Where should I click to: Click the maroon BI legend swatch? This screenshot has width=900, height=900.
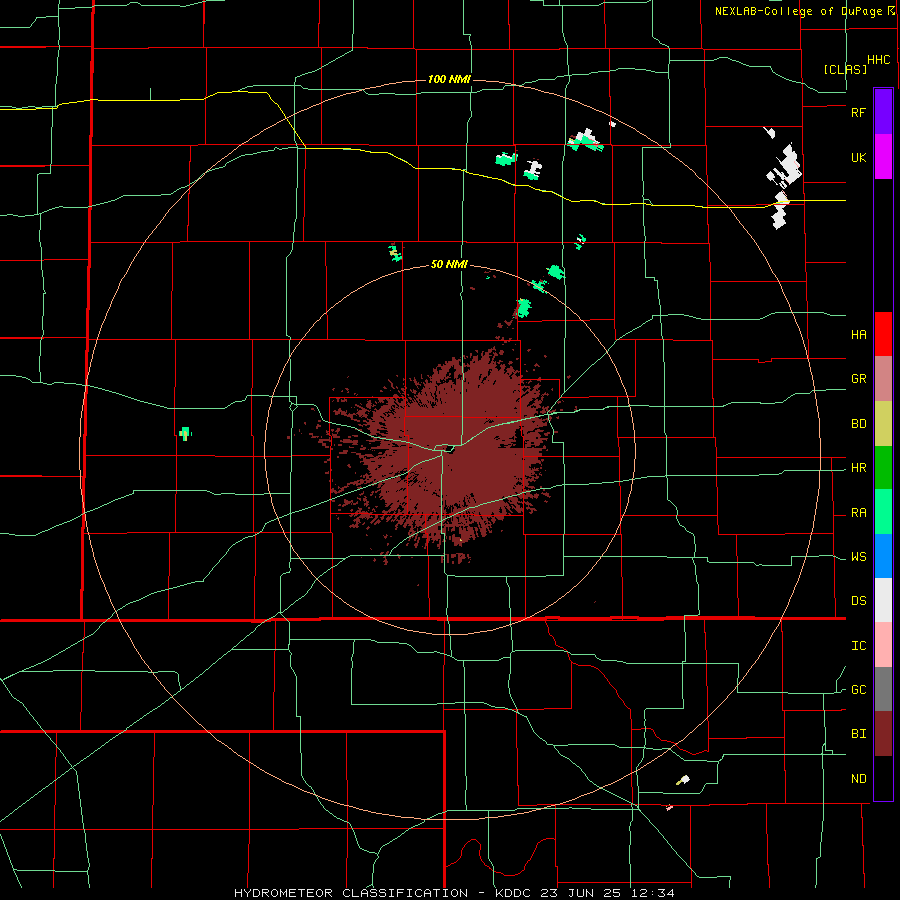tap(883, 734)
